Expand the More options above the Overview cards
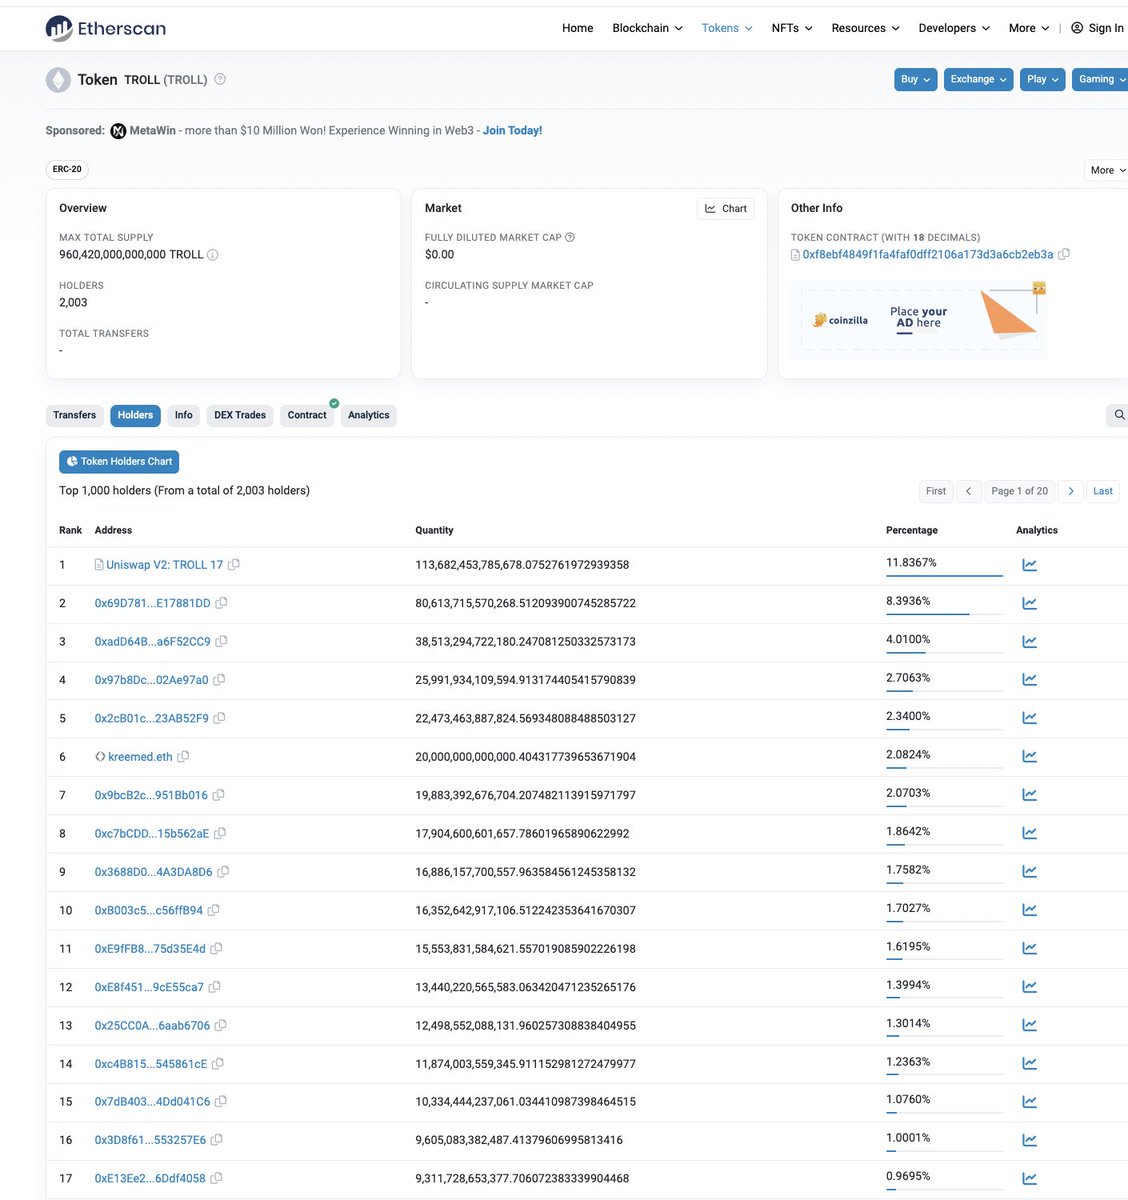The image size is (1128, 1200). pyautogui.click(x=1105, y=170)
